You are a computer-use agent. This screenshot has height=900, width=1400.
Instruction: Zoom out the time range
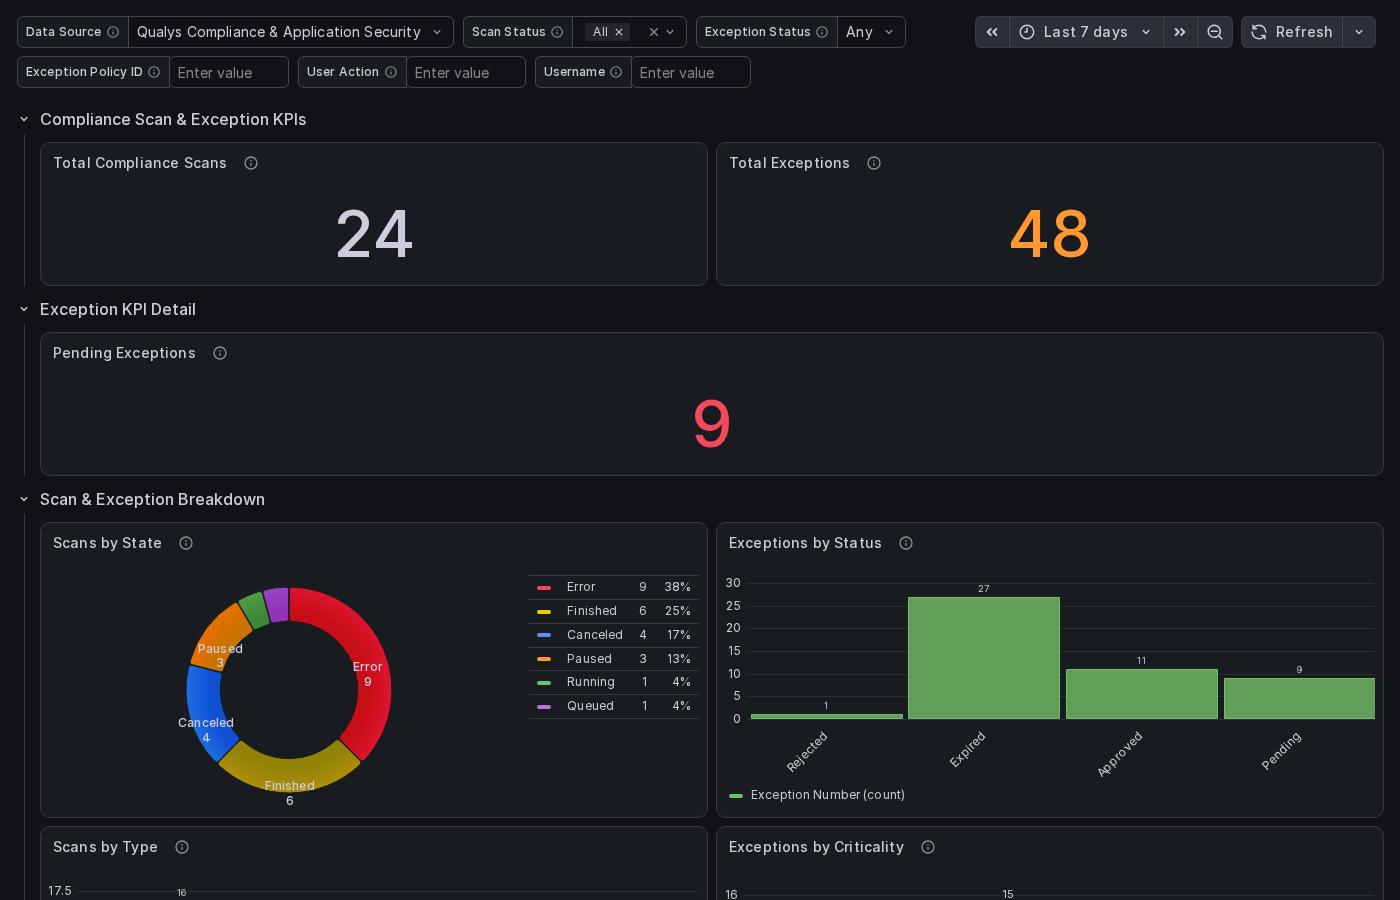coord(1215,32)
